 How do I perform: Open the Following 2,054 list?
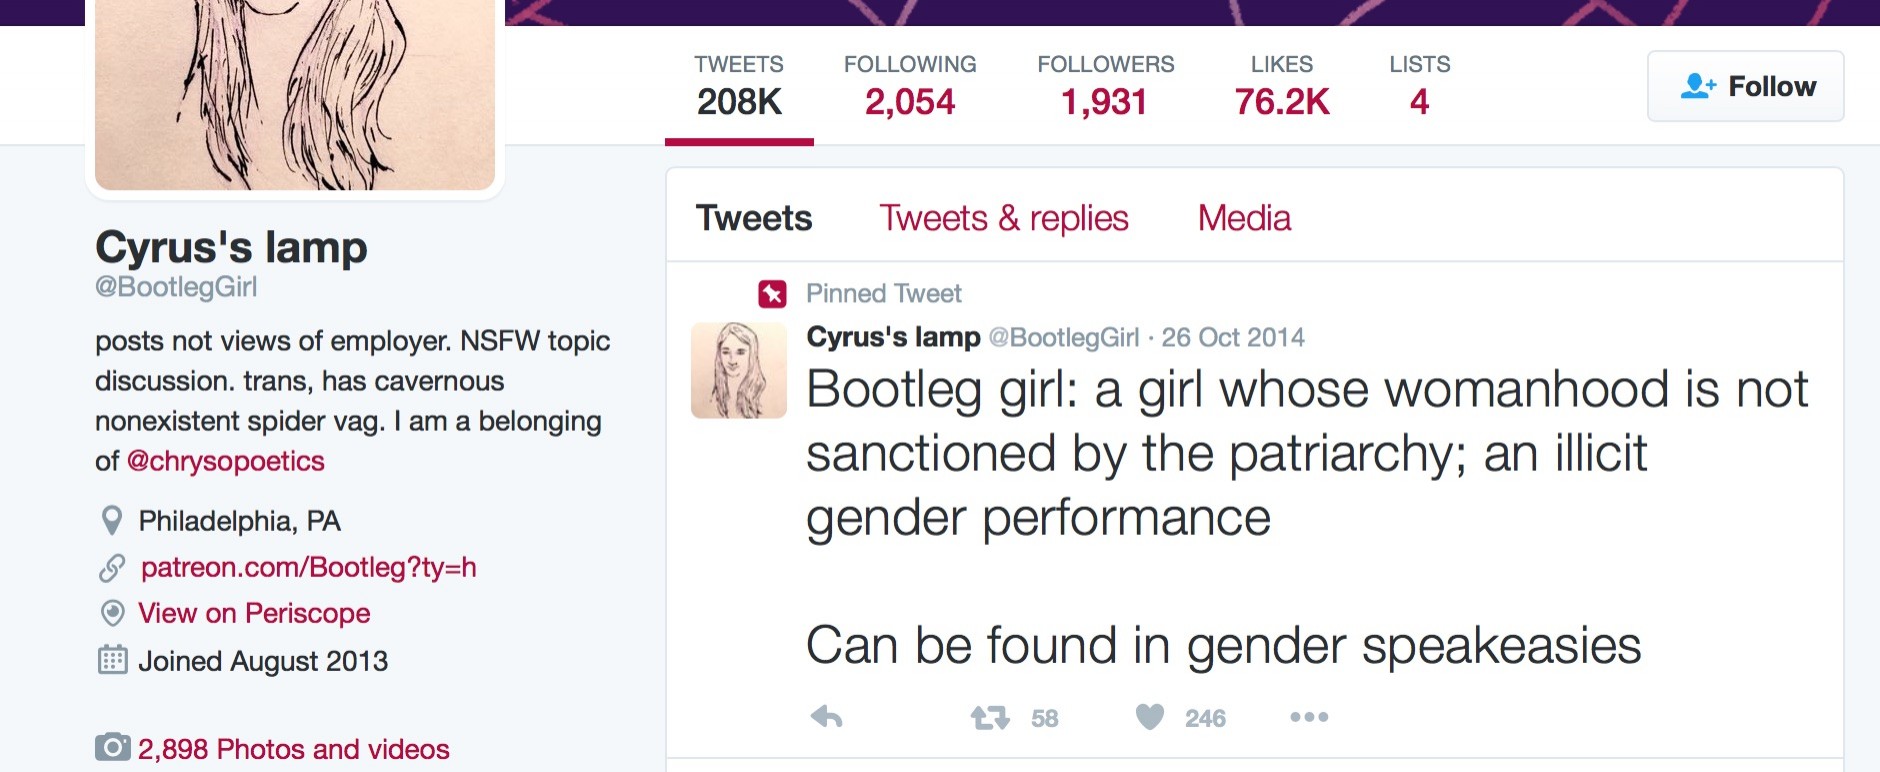point(910,86)
